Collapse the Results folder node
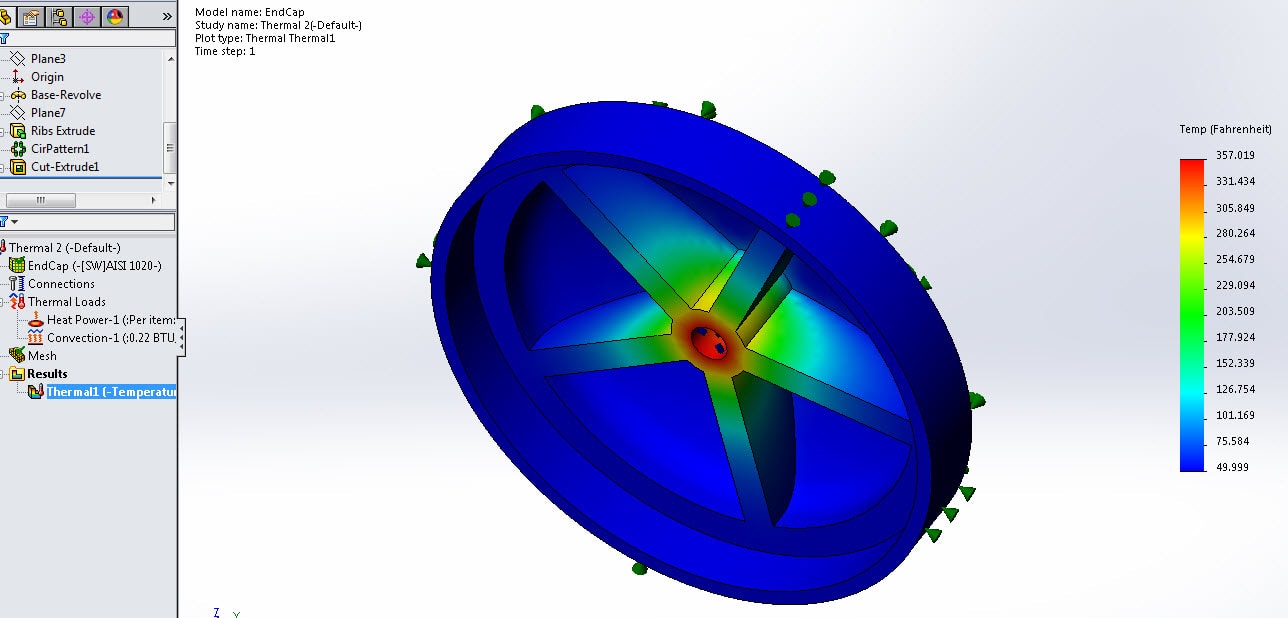 point(3,374)
